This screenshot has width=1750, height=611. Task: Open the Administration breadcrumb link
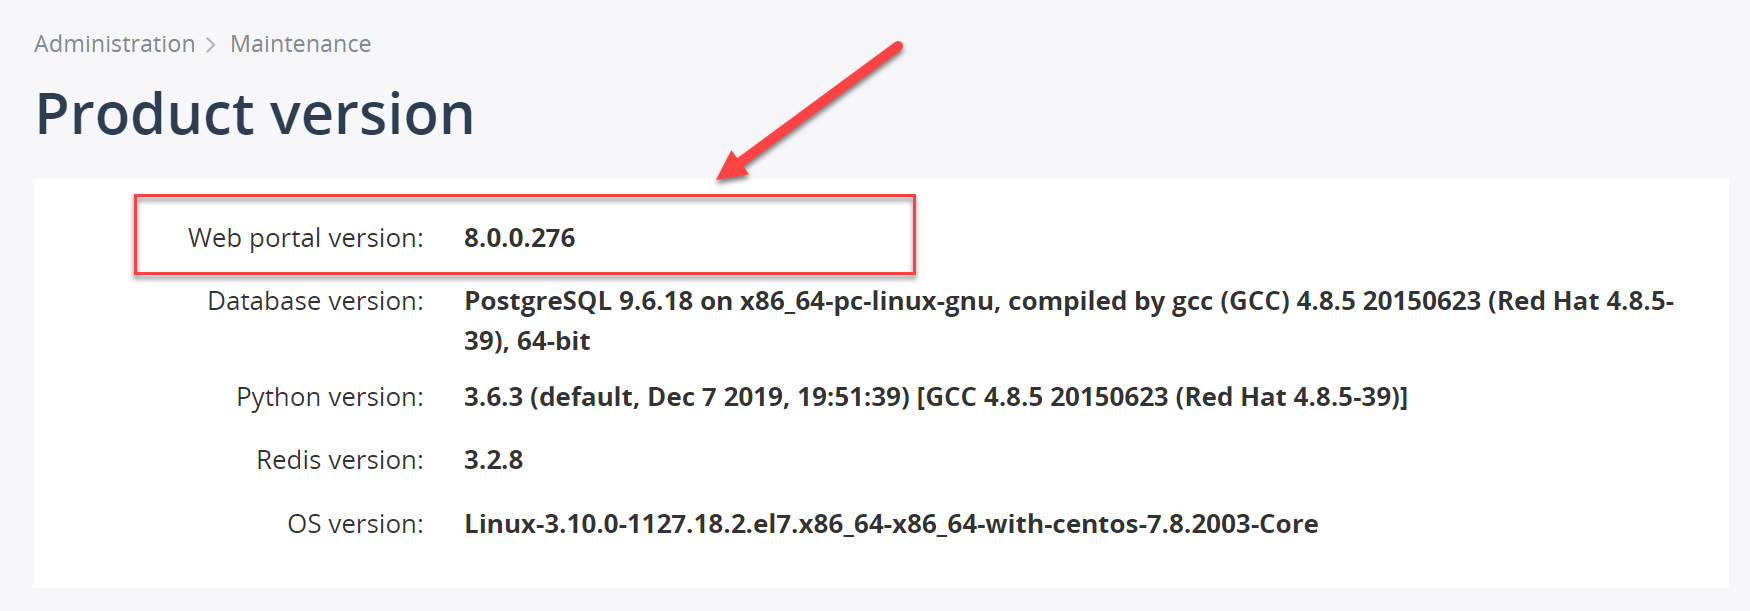click(x=115, y=44)
